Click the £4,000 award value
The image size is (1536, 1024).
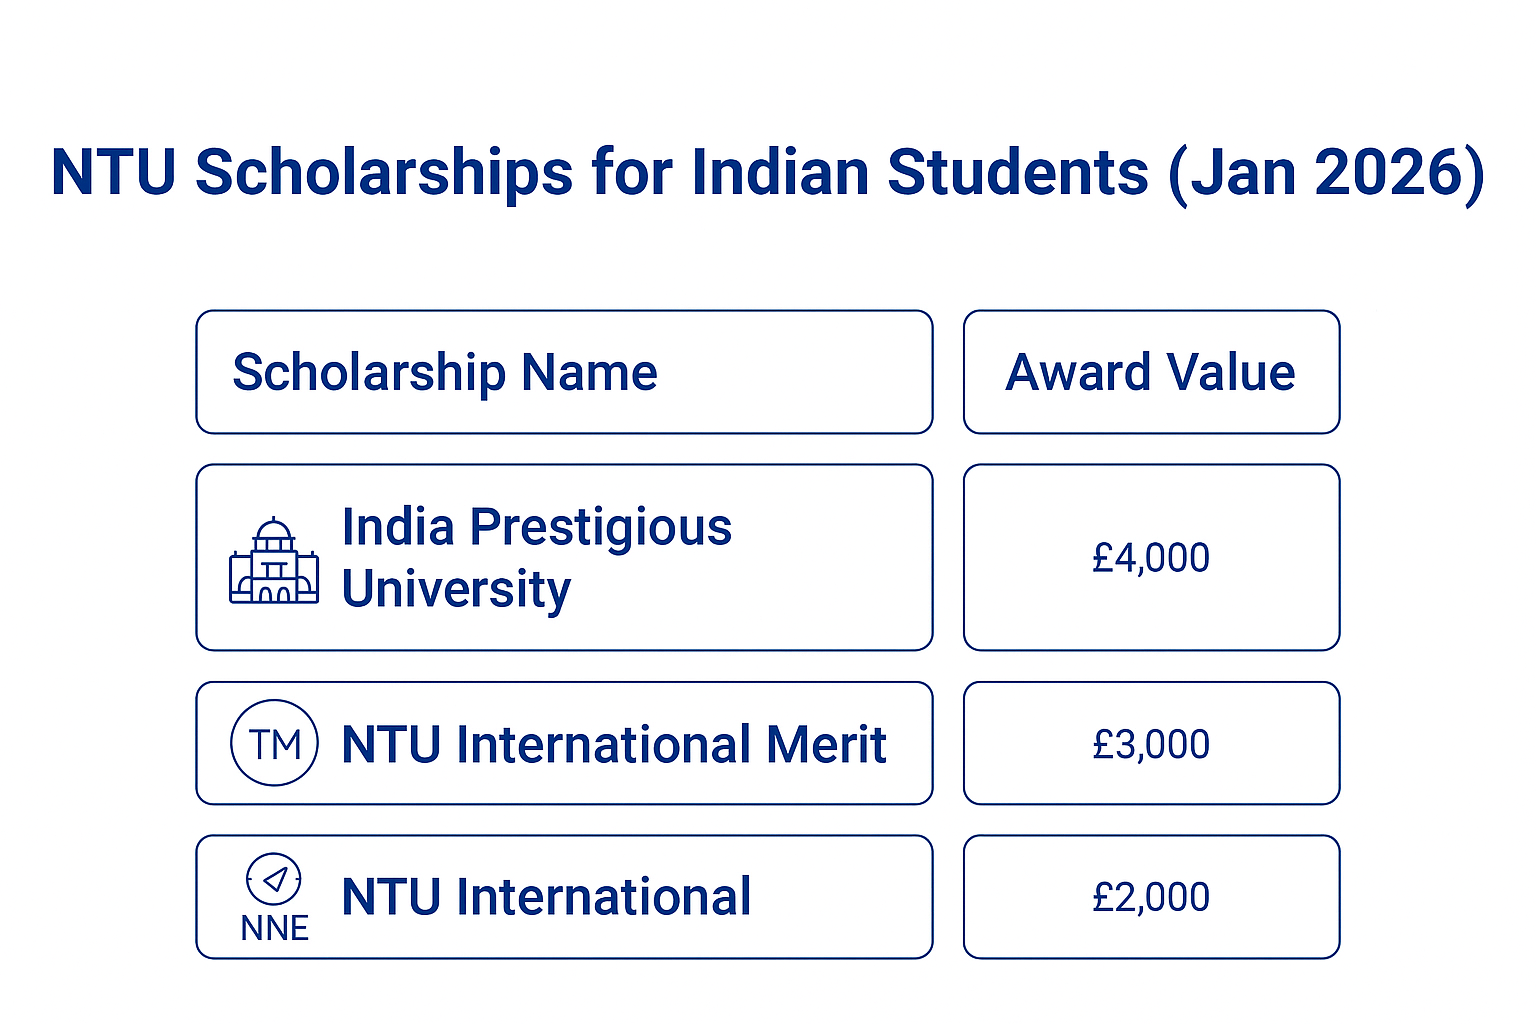1151,558
